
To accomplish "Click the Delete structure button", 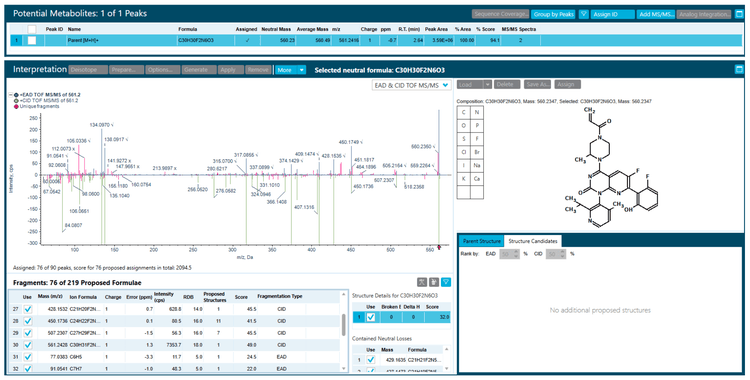I will pyautogui.click(x=507, y=84).
